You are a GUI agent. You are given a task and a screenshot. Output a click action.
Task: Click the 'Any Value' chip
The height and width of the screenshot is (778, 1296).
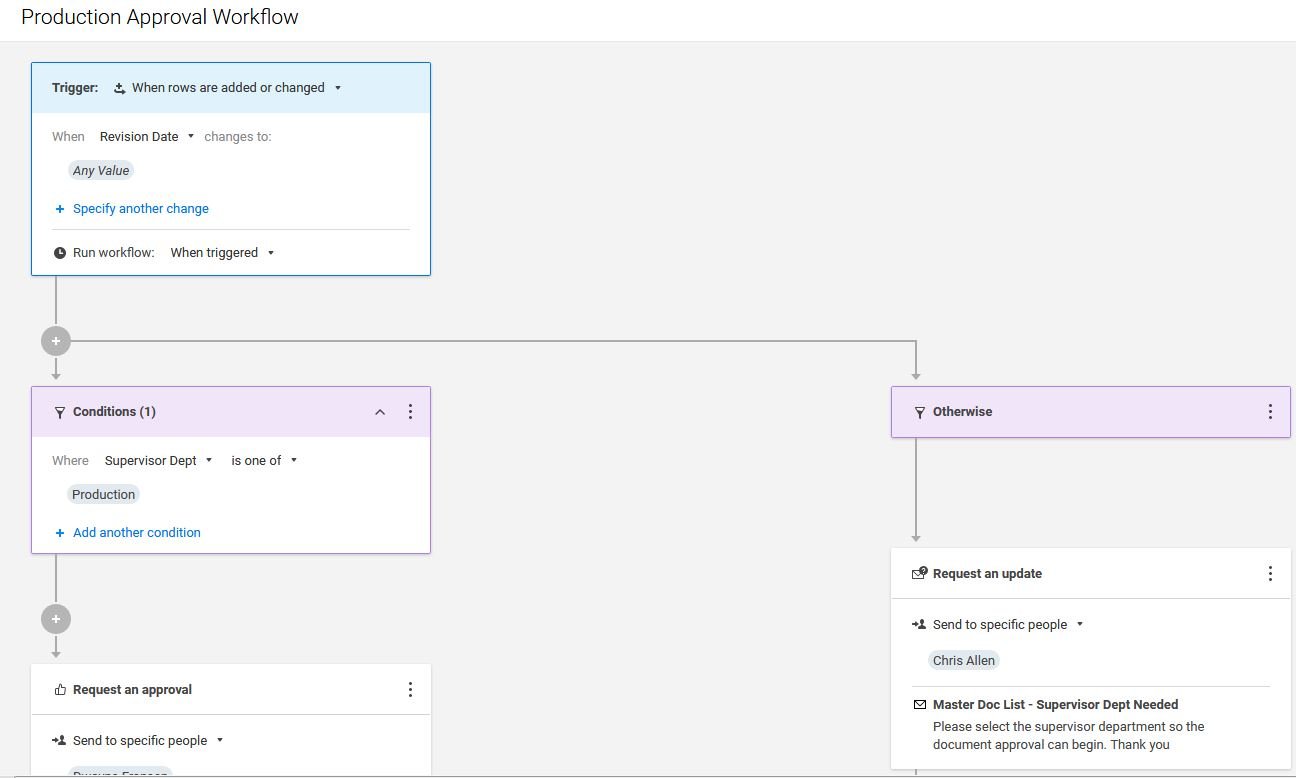tap(101, 171)
